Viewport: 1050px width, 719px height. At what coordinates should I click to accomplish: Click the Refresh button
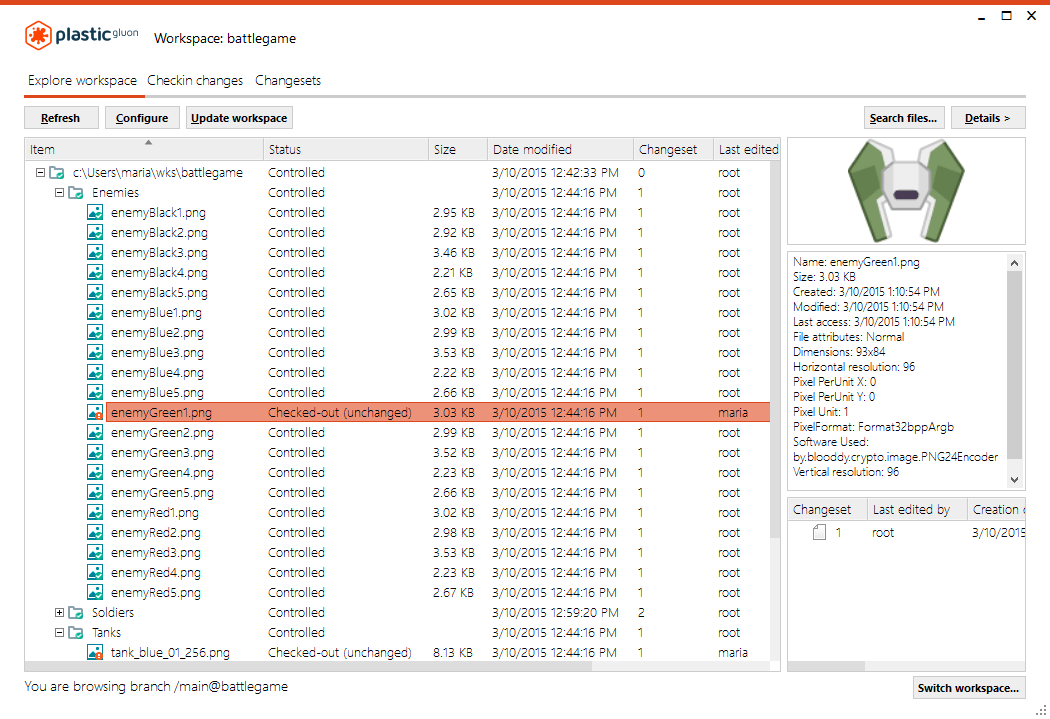pyautogui.click(x=61, y=118)
